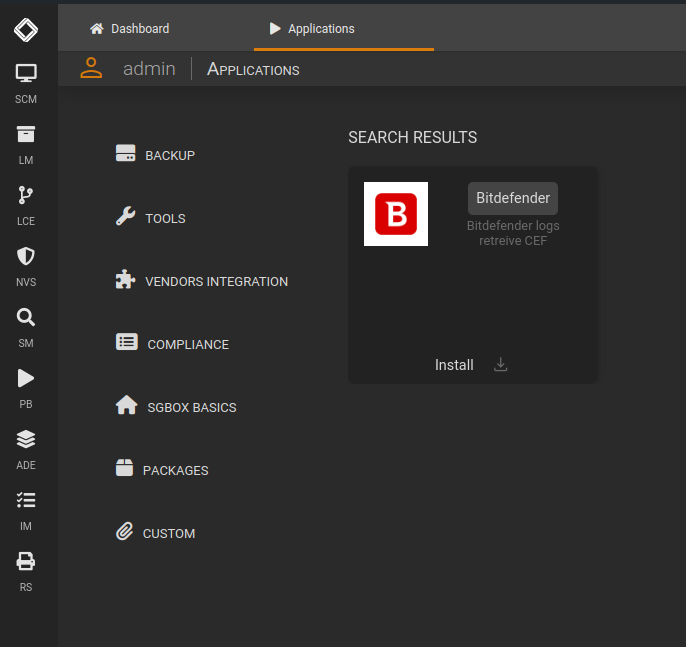
Task: Click the Bitdefender name label
Action: (513, 198)
